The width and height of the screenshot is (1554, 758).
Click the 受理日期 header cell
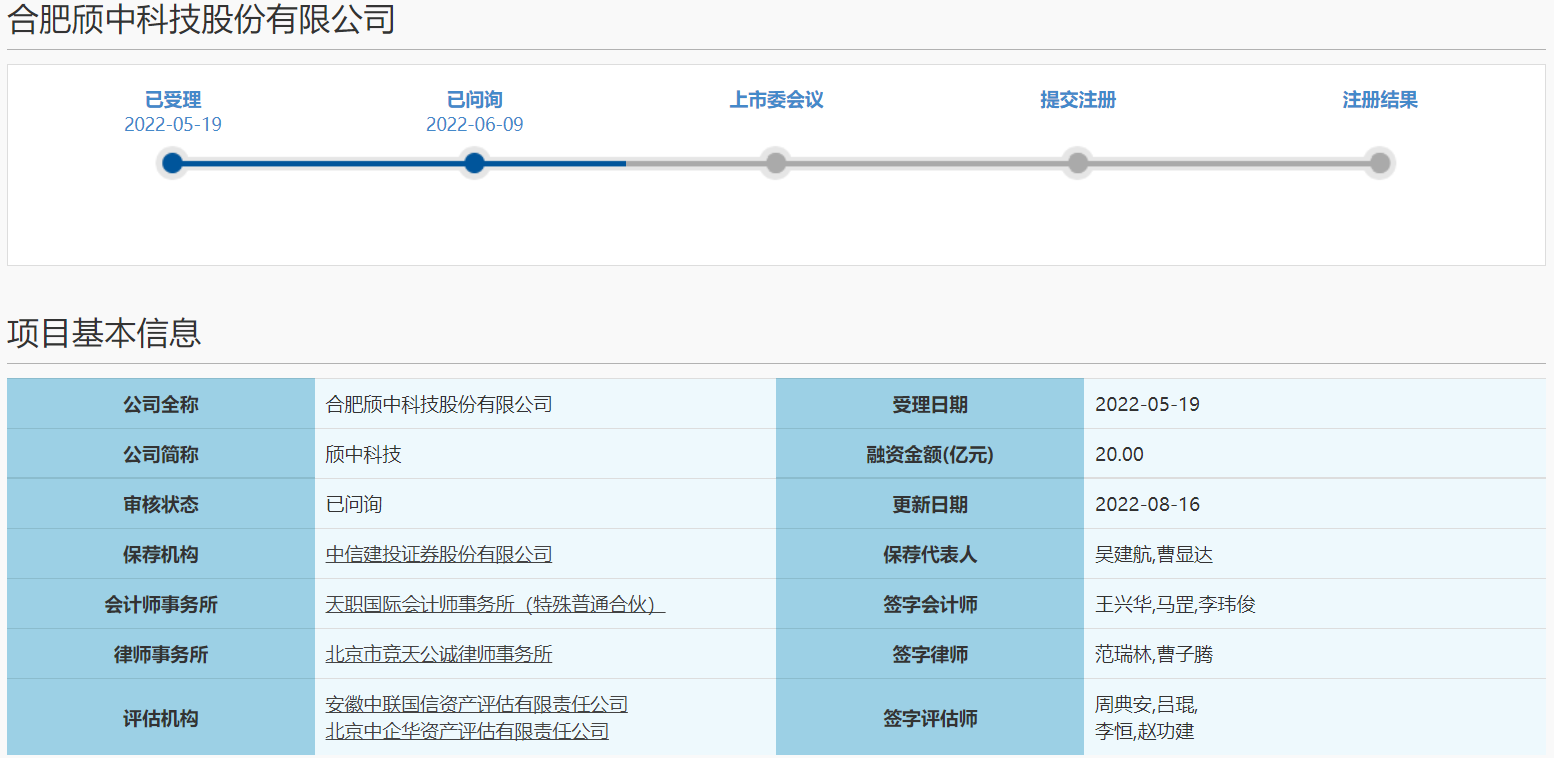point(930,404)
